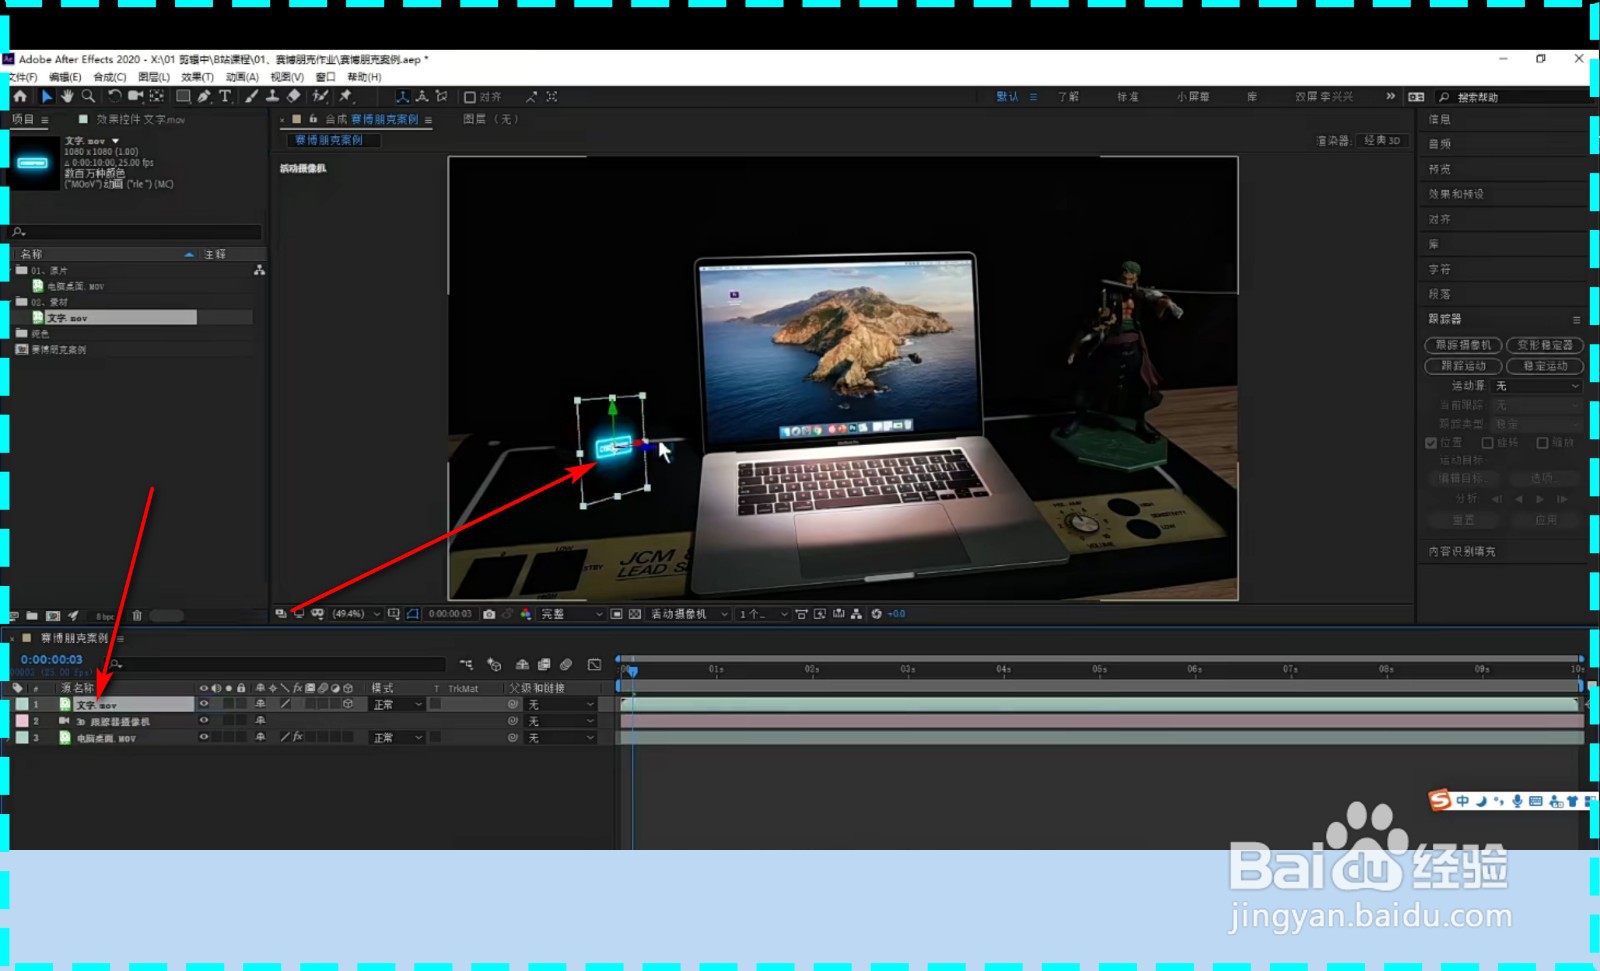Select the Clone Stamp tool
Image resolution: width=1600 pixels, height=971 pixels.
(272, 96)
